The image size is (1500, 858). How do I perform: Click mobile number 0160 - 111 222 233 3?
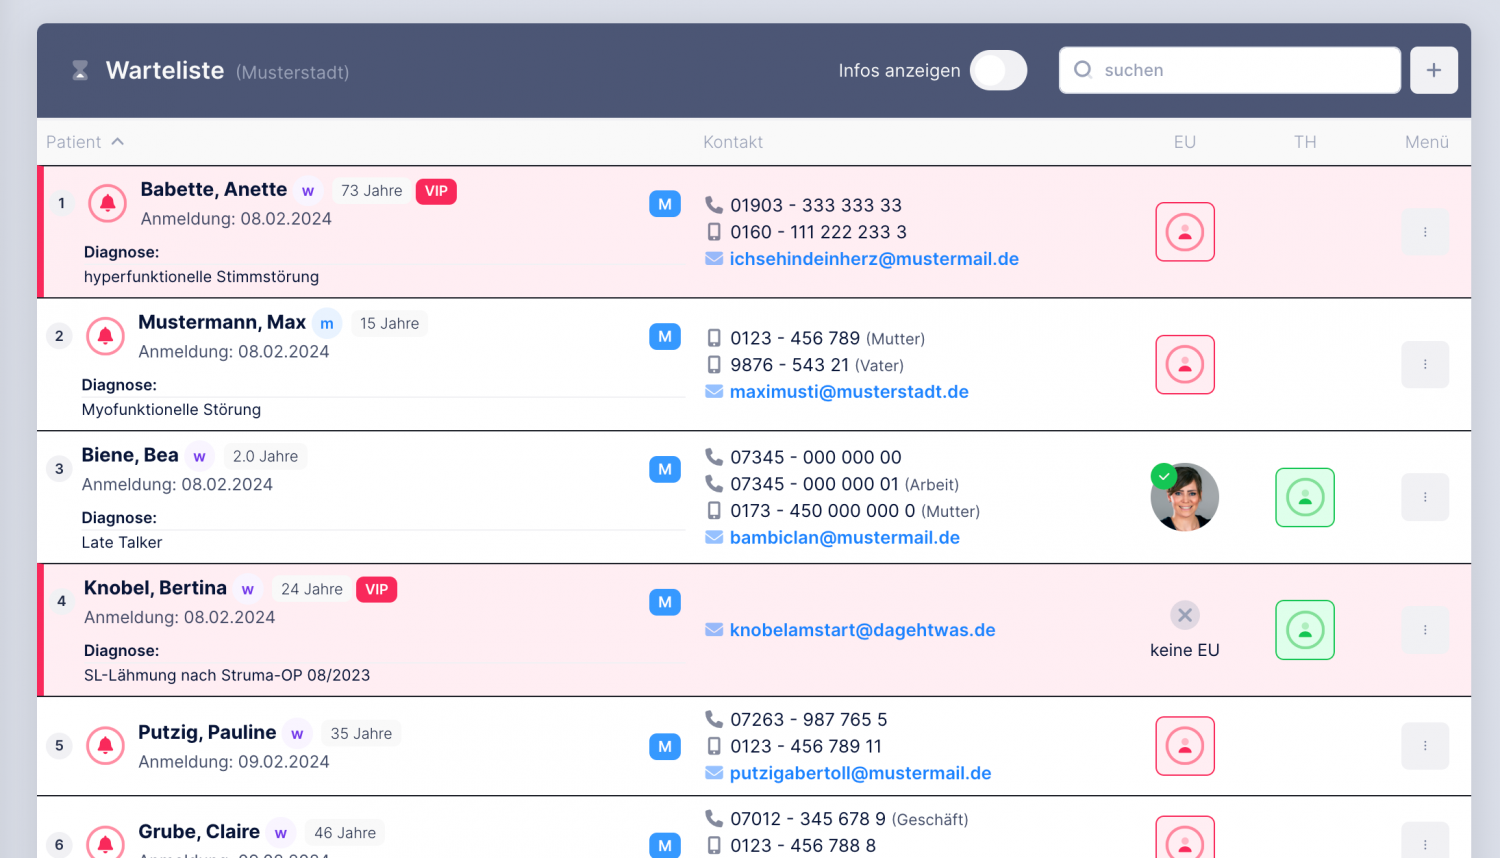tap(818, 232)
